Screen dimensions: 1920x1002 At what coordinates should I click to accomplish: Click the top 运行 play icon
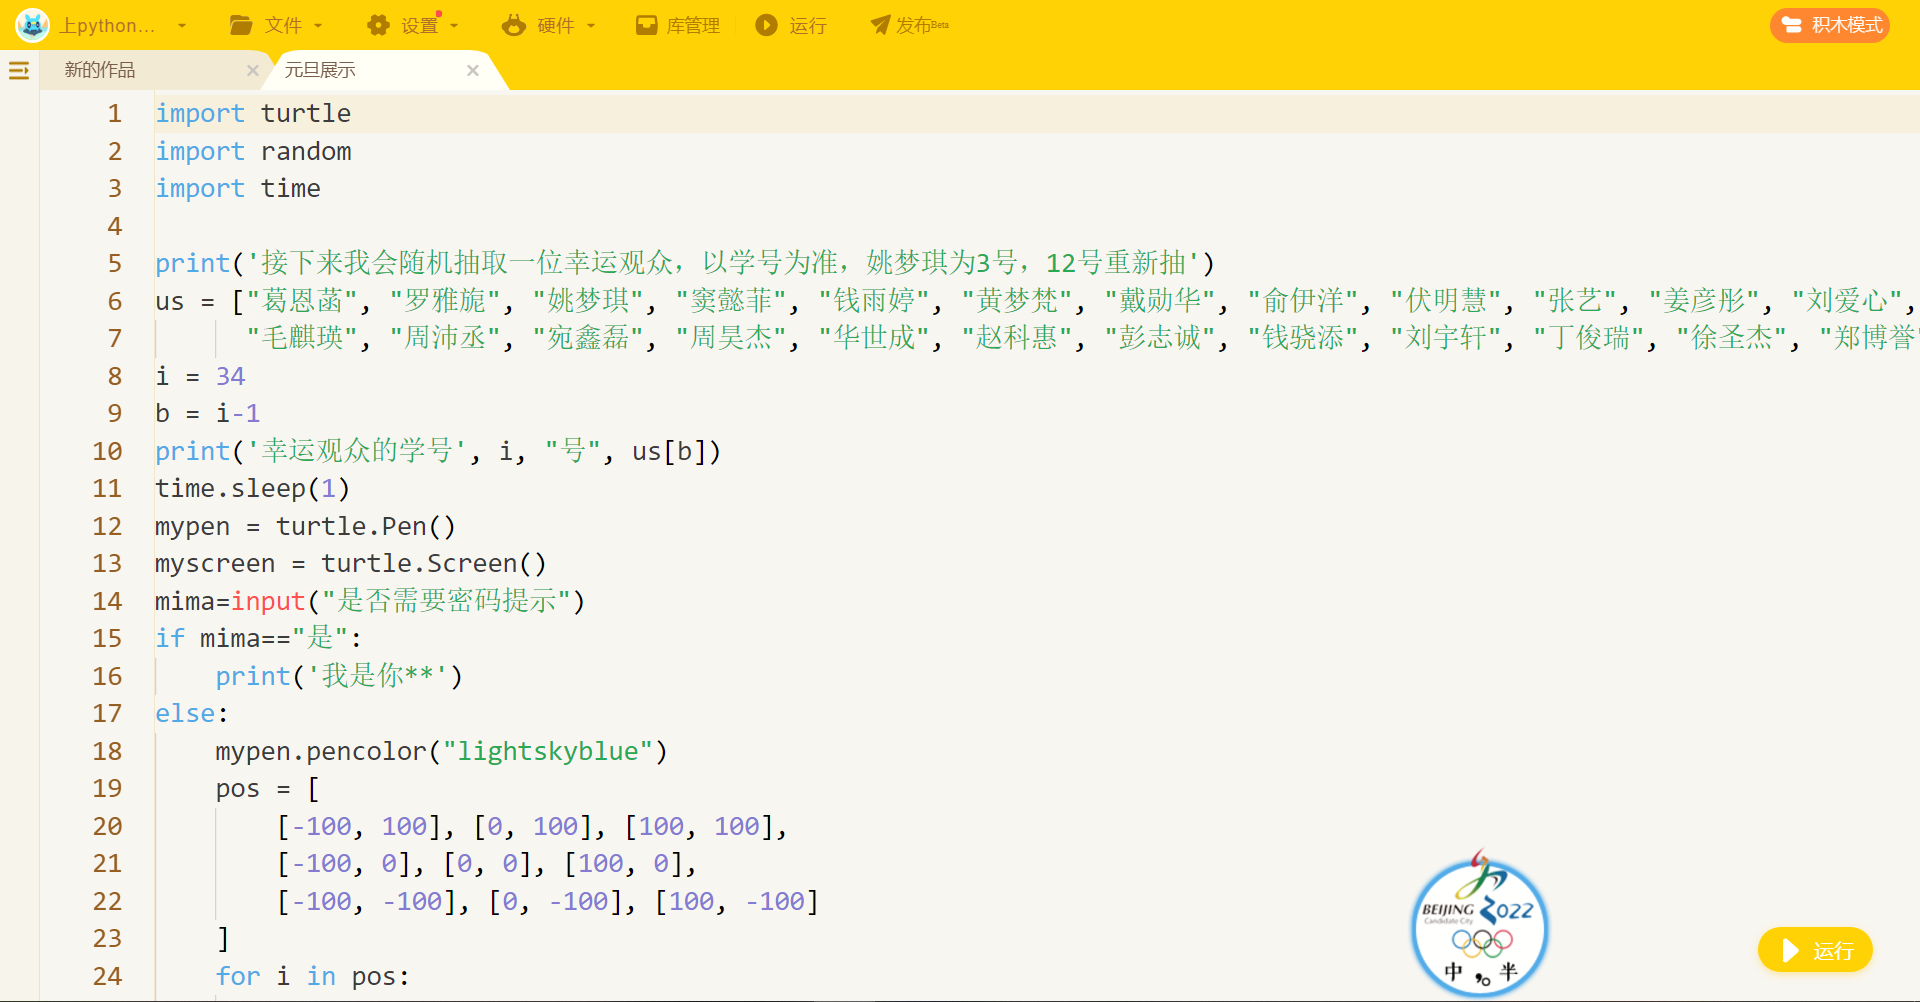coord(766,26)
